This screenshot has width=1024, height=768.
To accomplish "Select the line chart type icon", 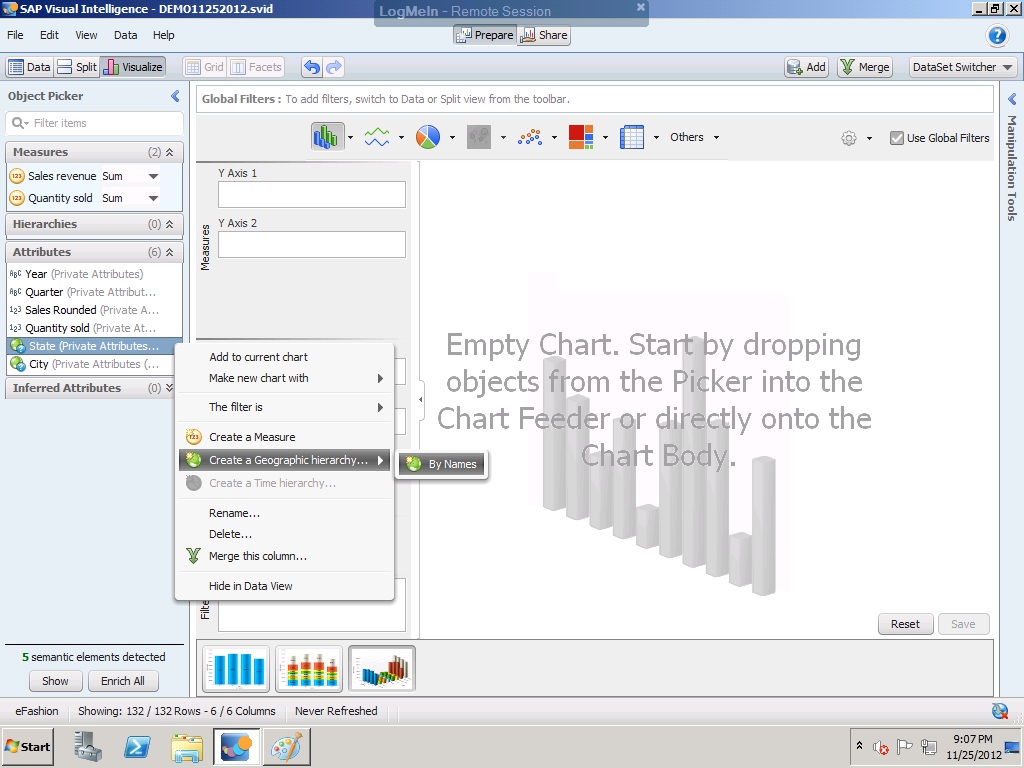I will 377,137.
